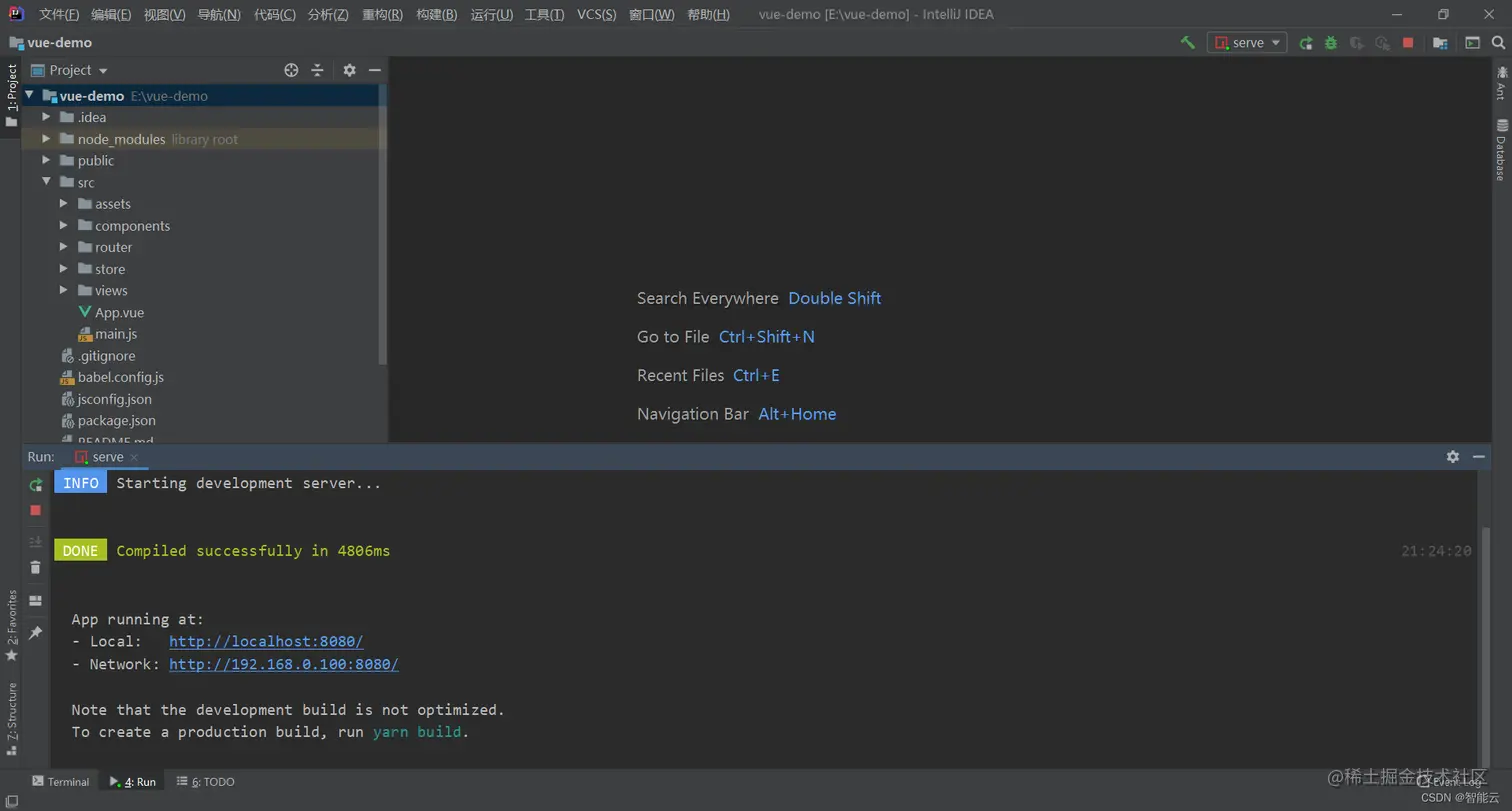Hide the Project panel with minus icon
Screen dimensions: 1512x811
point(375,70)
